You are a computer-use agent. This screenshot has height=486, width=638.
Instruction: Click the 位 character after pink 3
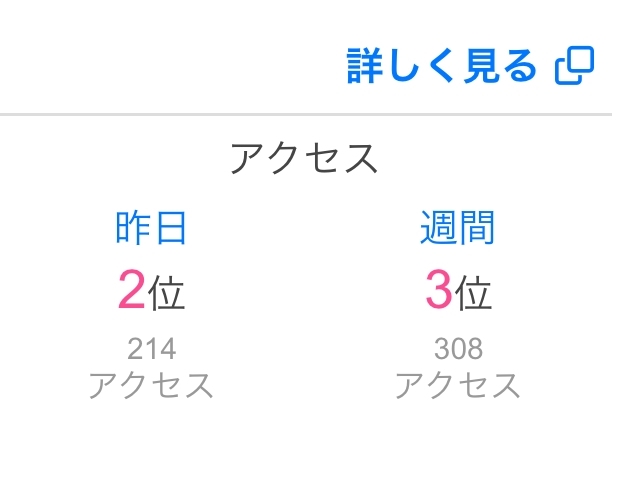click(474, 293)
